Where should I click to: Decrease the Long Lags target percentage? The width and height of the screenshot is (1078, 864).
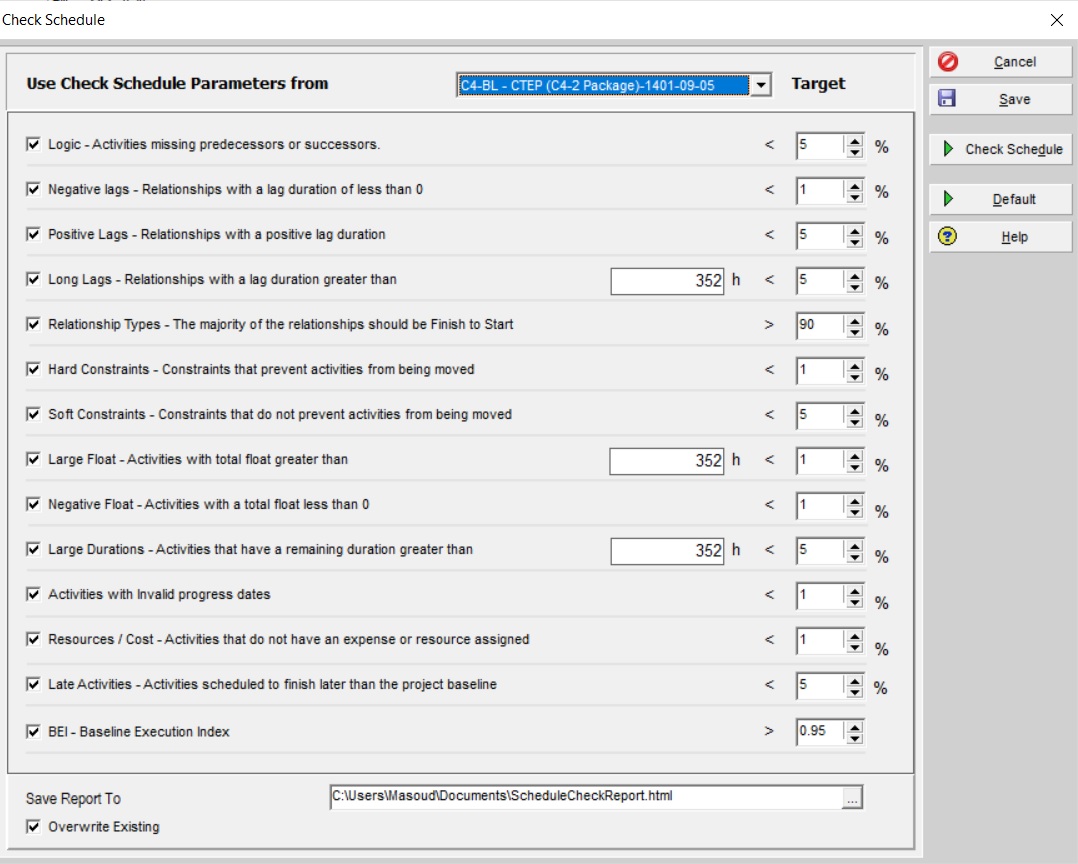click(x=855, y=287)
